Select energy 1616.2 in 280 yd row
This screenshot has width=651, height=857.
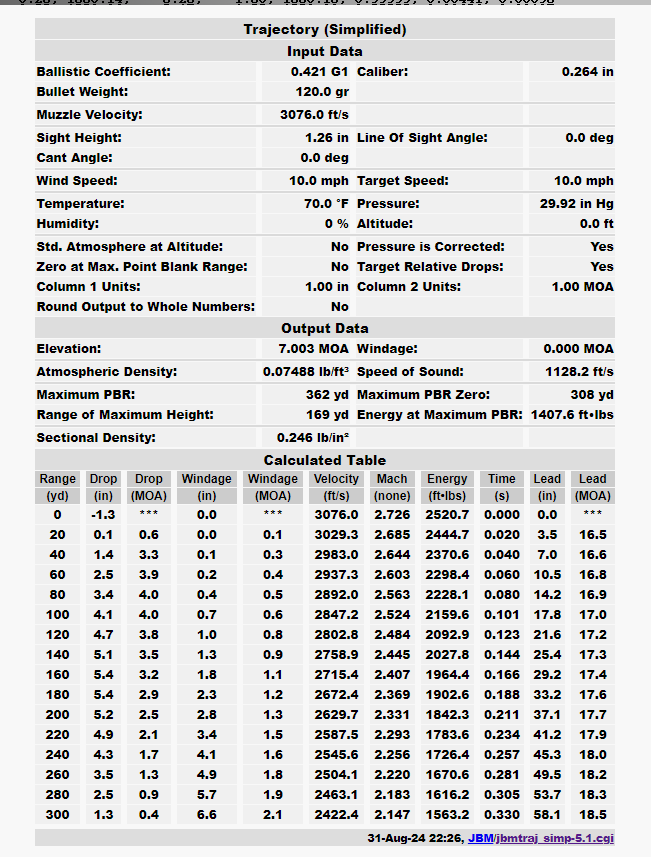coord(447,795)
